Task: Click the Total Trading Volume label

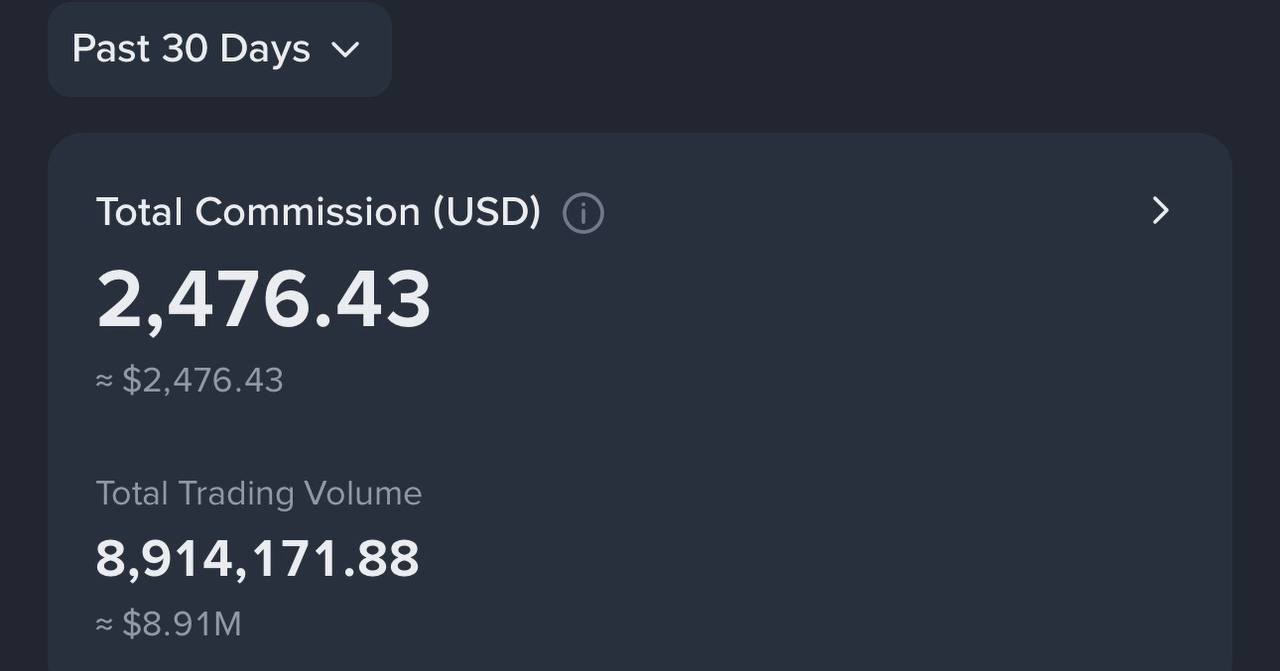Action: pos(259,493)
